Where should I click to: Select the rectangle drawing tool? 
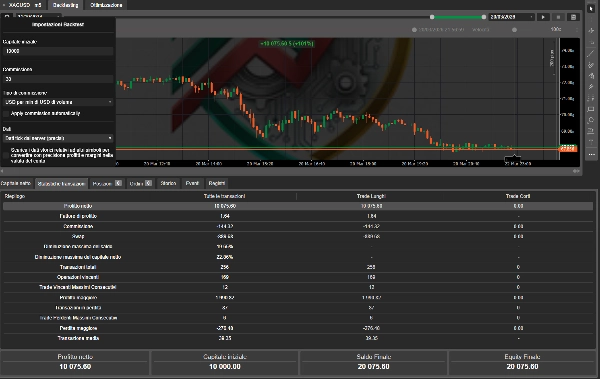[x=591, y=109]
